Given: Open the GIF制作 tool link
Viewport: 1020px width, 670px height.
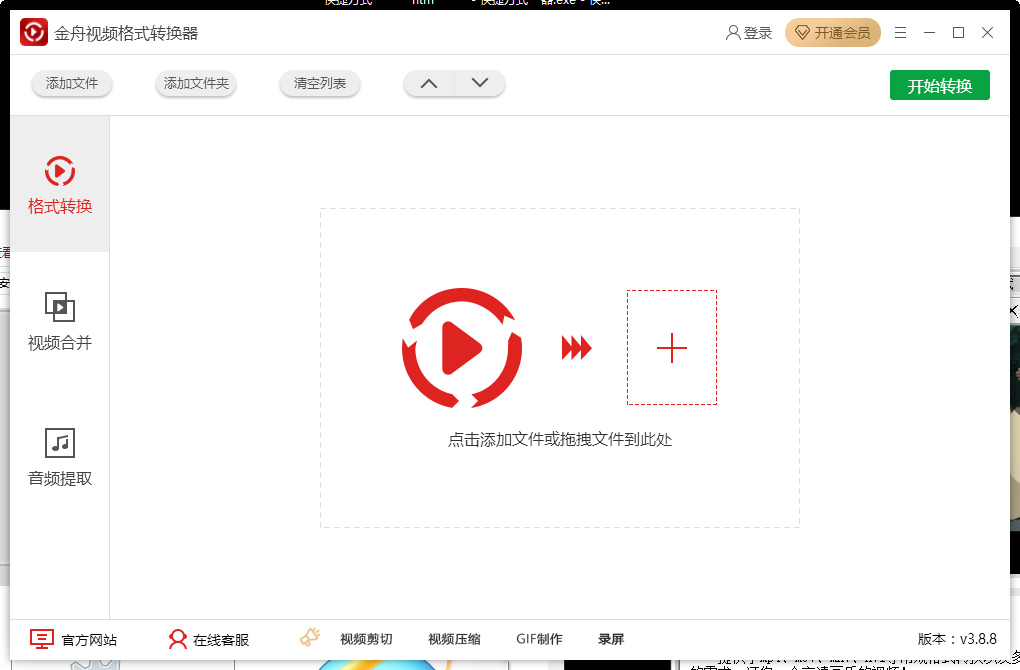Looking at the screenshot, I should pos(539,639).
